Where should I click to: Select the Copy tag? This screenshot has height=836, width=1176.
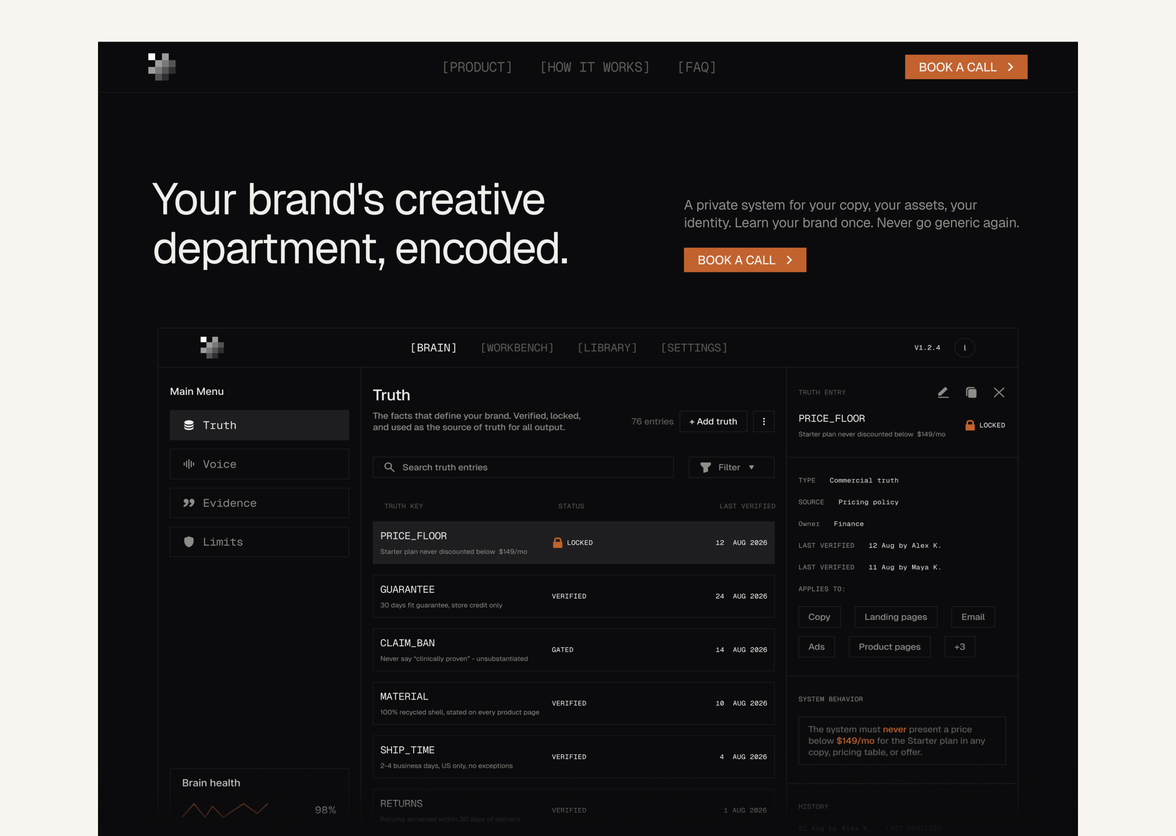click(819, 617)
